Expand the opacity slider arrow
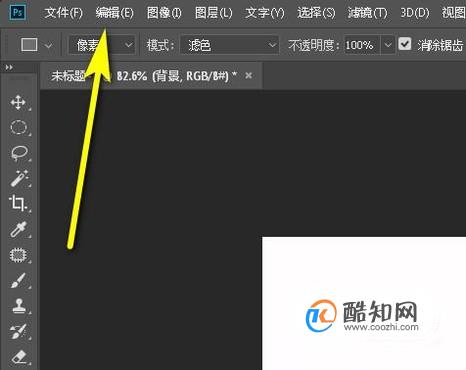The height and width of the screenshot is (370, 466). (x=387, y=45)
